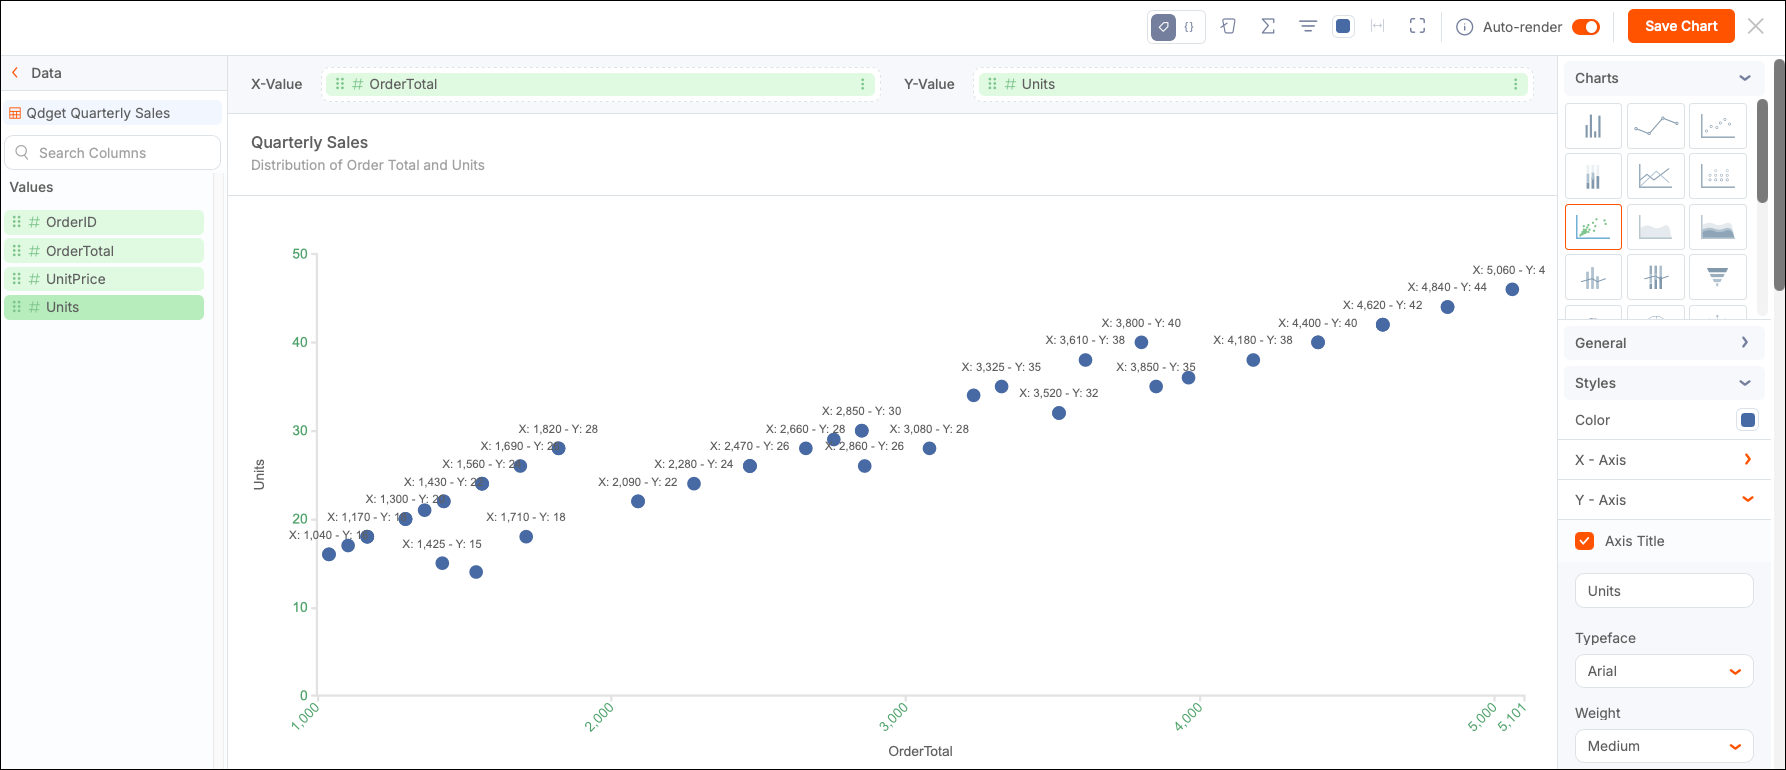Save the chart with Save Chart
Viewport: 1786px width, 770px height.
(x=1681, y=26)
